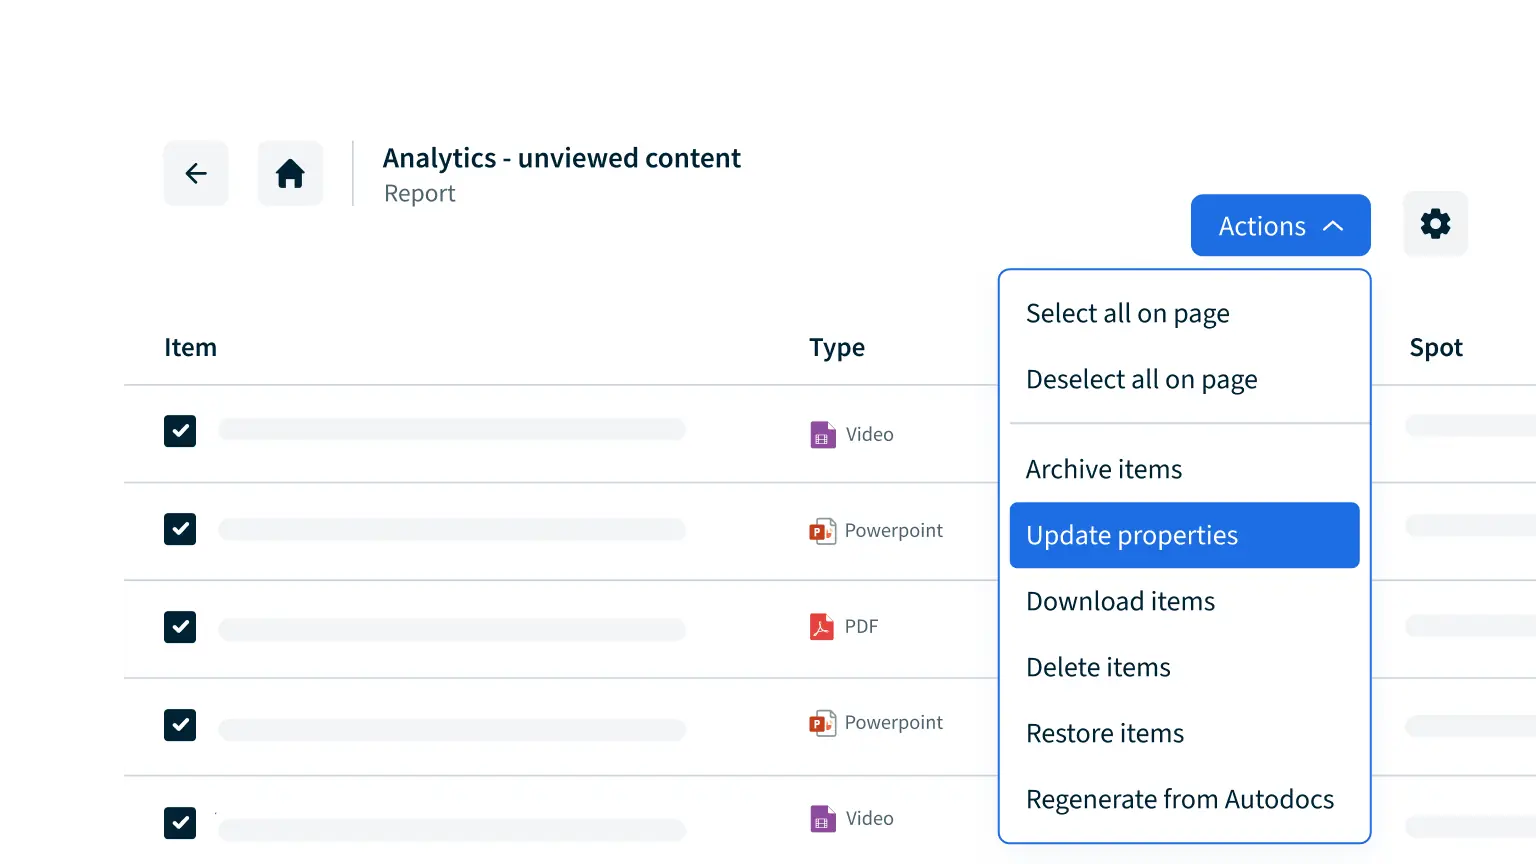Choose Deselect all on page
The height and width of the screenshot is (864, 1536).
click(1141, 380)
